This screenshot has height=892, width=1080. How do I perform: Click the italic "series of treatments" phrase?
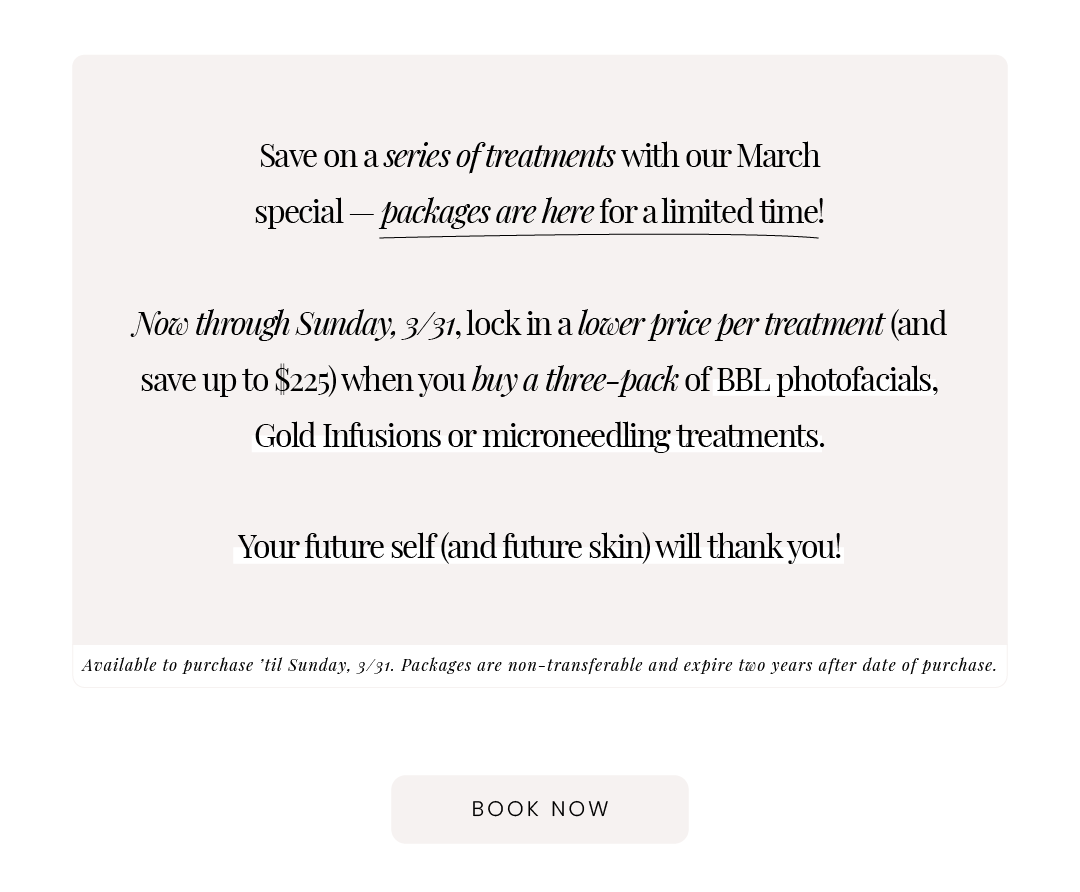coord(499,156)
